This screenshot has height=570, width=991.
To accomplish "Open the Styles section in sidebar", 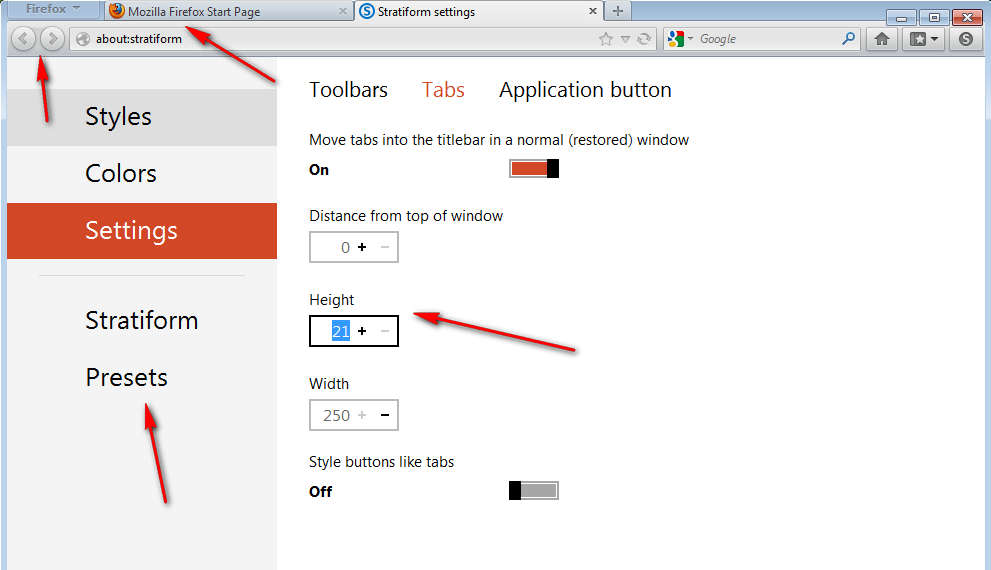I will (142, 117).
